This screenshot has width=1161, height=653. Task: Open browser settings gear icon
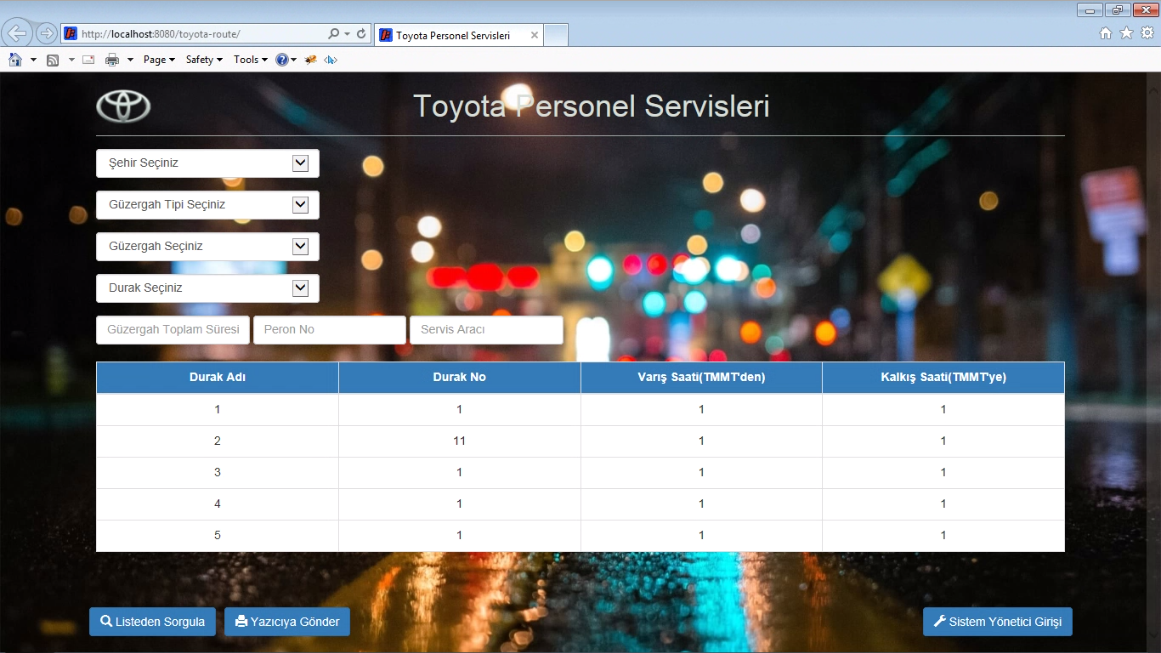(1147, 33)
